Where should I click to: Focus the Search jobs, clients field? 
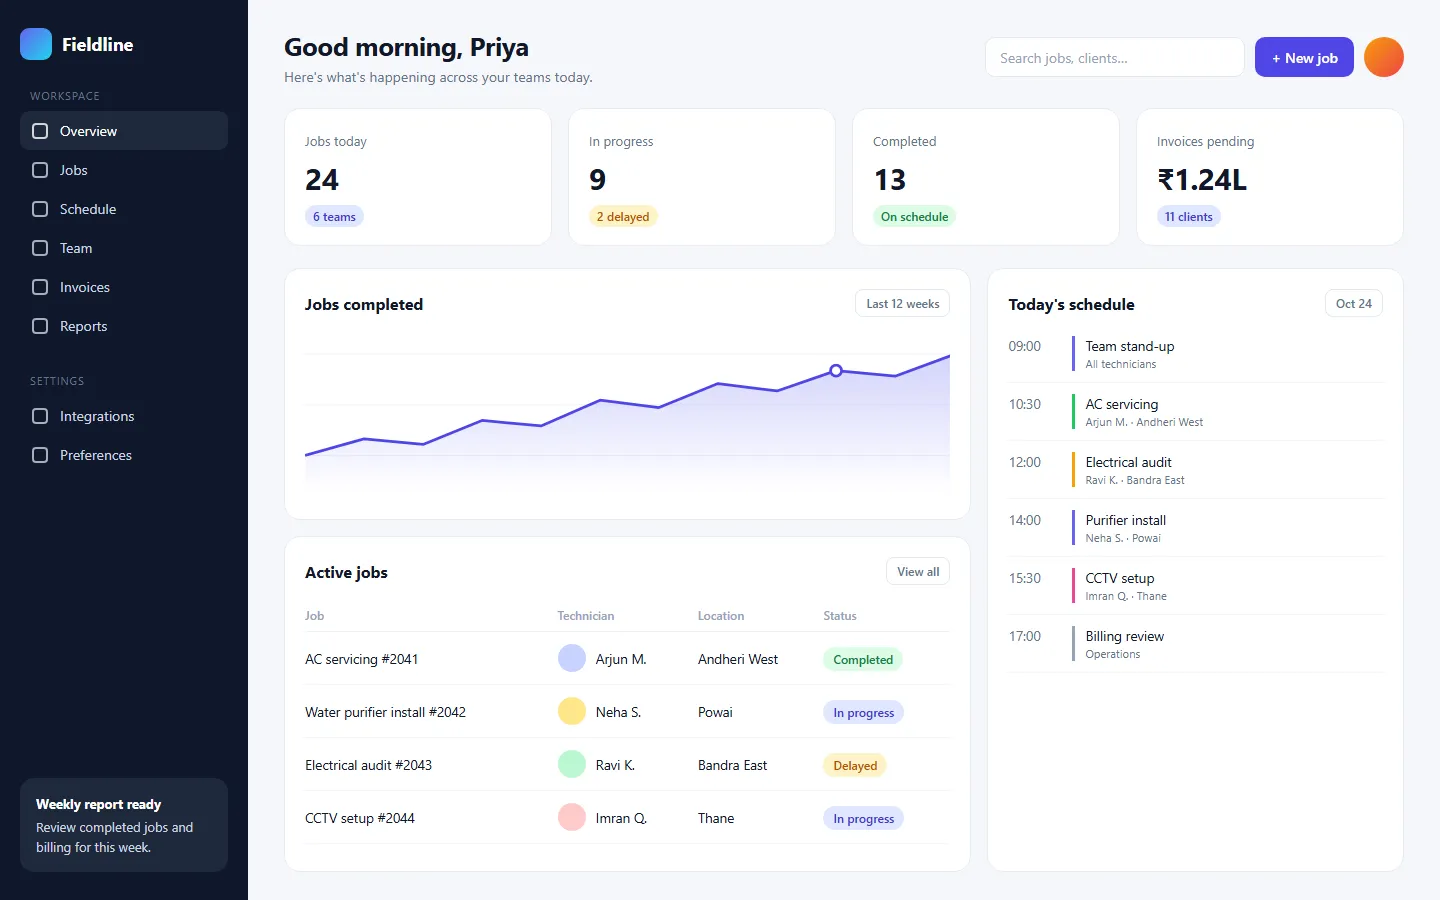pos(1115,57)
